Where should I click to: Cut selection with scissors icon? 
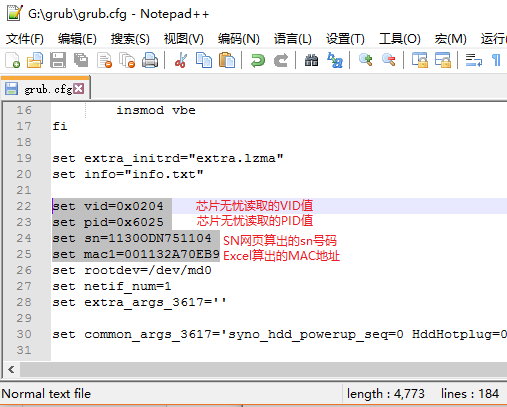pyautogui.click(x=181, y=60)
